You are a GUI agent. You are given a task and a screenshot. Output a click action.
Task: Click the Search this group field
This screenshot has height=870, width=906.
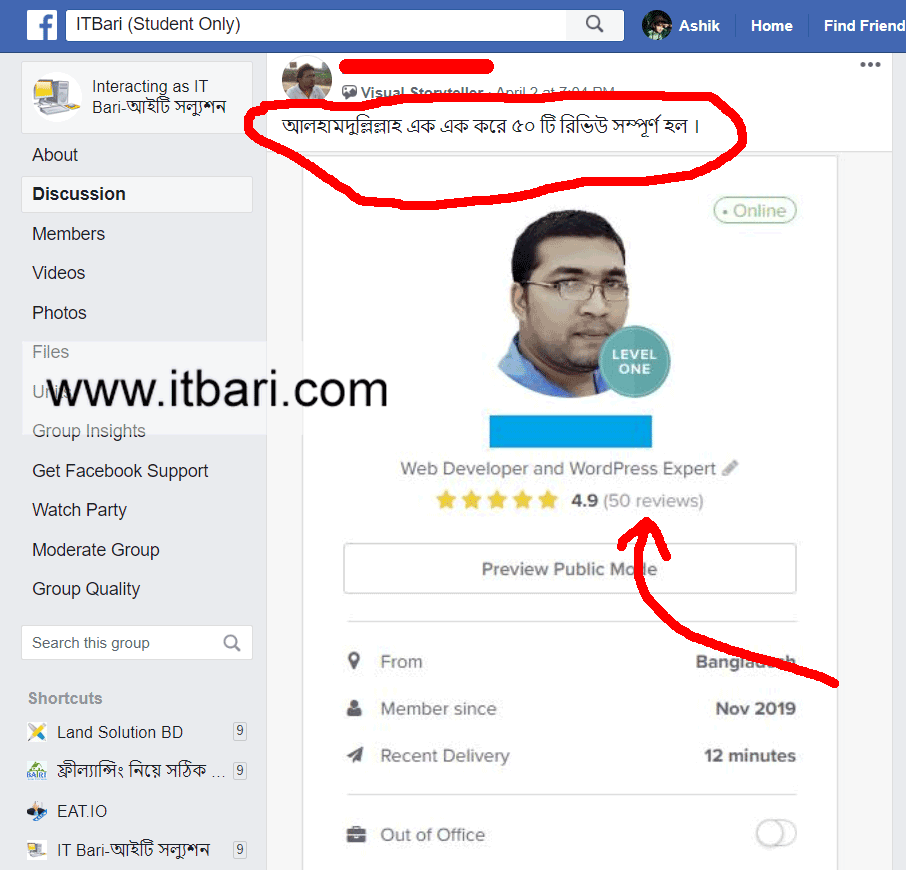point(137,642)
